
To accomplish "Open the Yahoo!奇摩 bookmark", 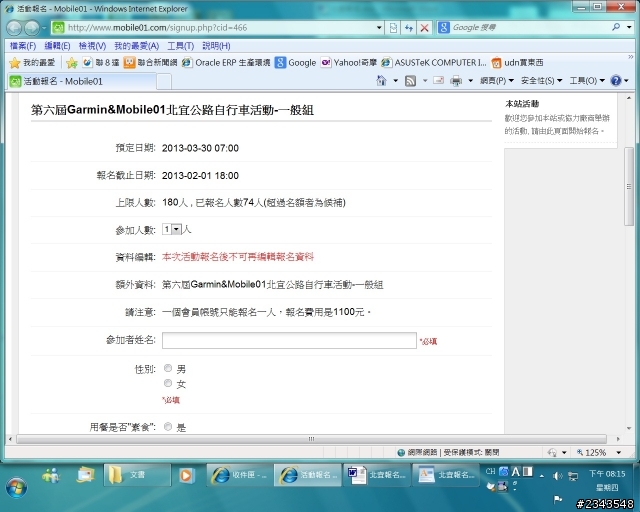I will pos(349,62).
